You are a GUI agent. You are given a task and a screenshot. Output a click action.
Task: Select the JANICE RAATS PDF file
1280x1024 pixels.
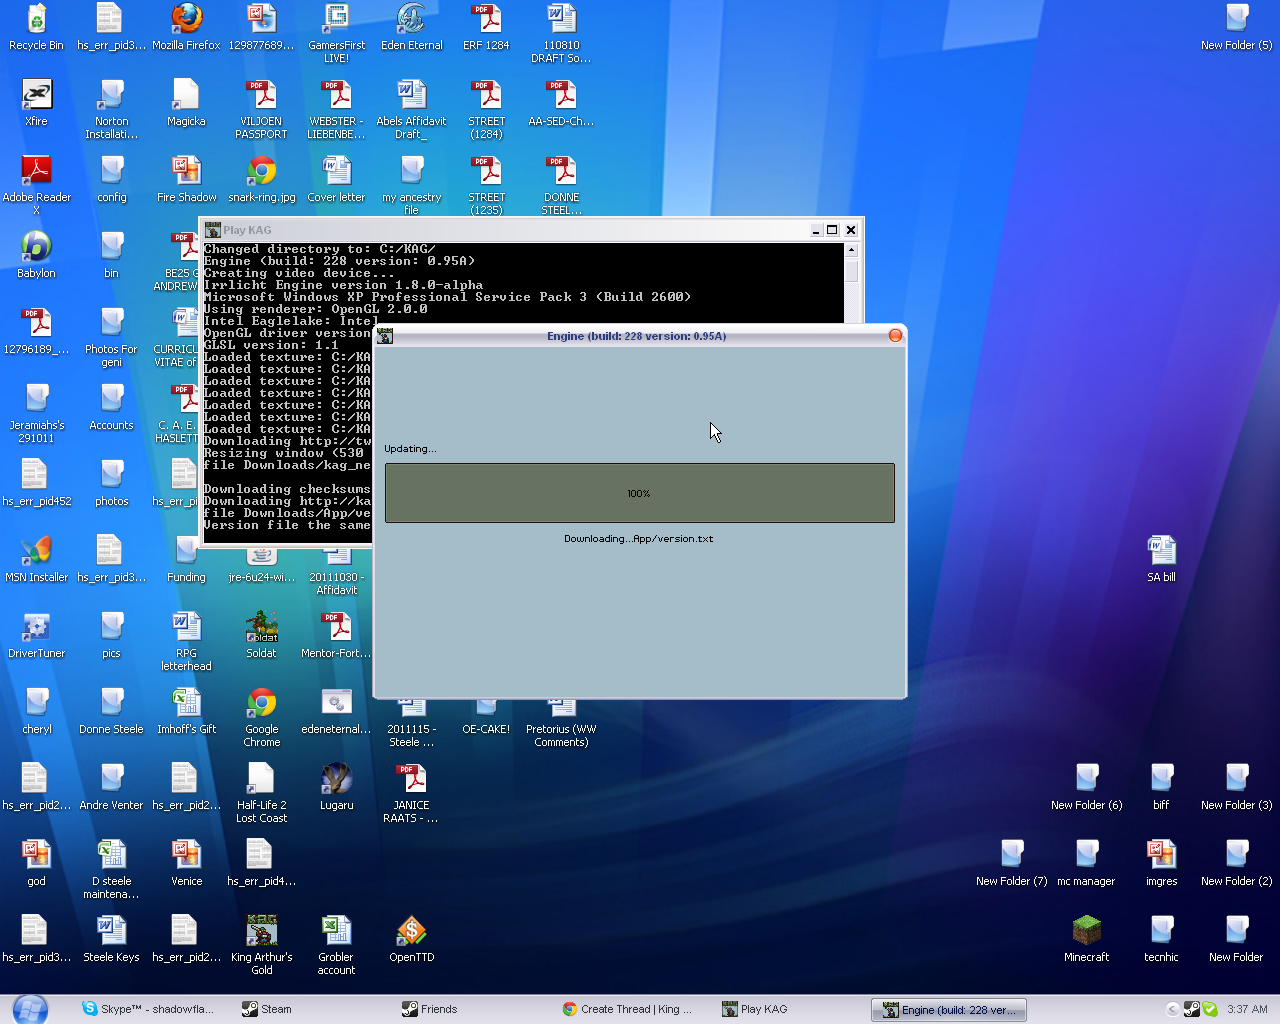(x=411, y=794)
